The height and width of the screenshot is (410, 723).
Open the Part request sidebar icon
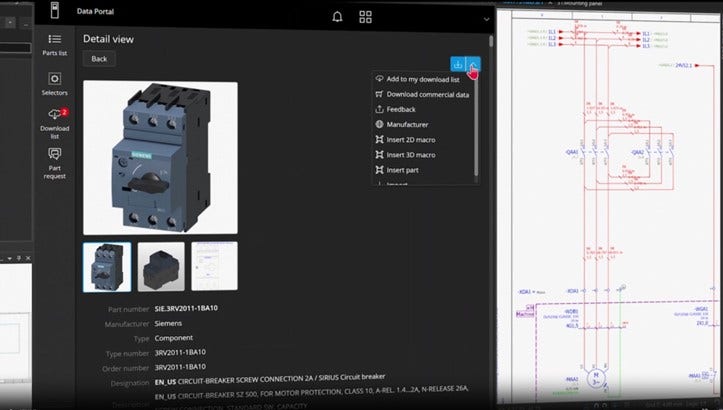54,163
